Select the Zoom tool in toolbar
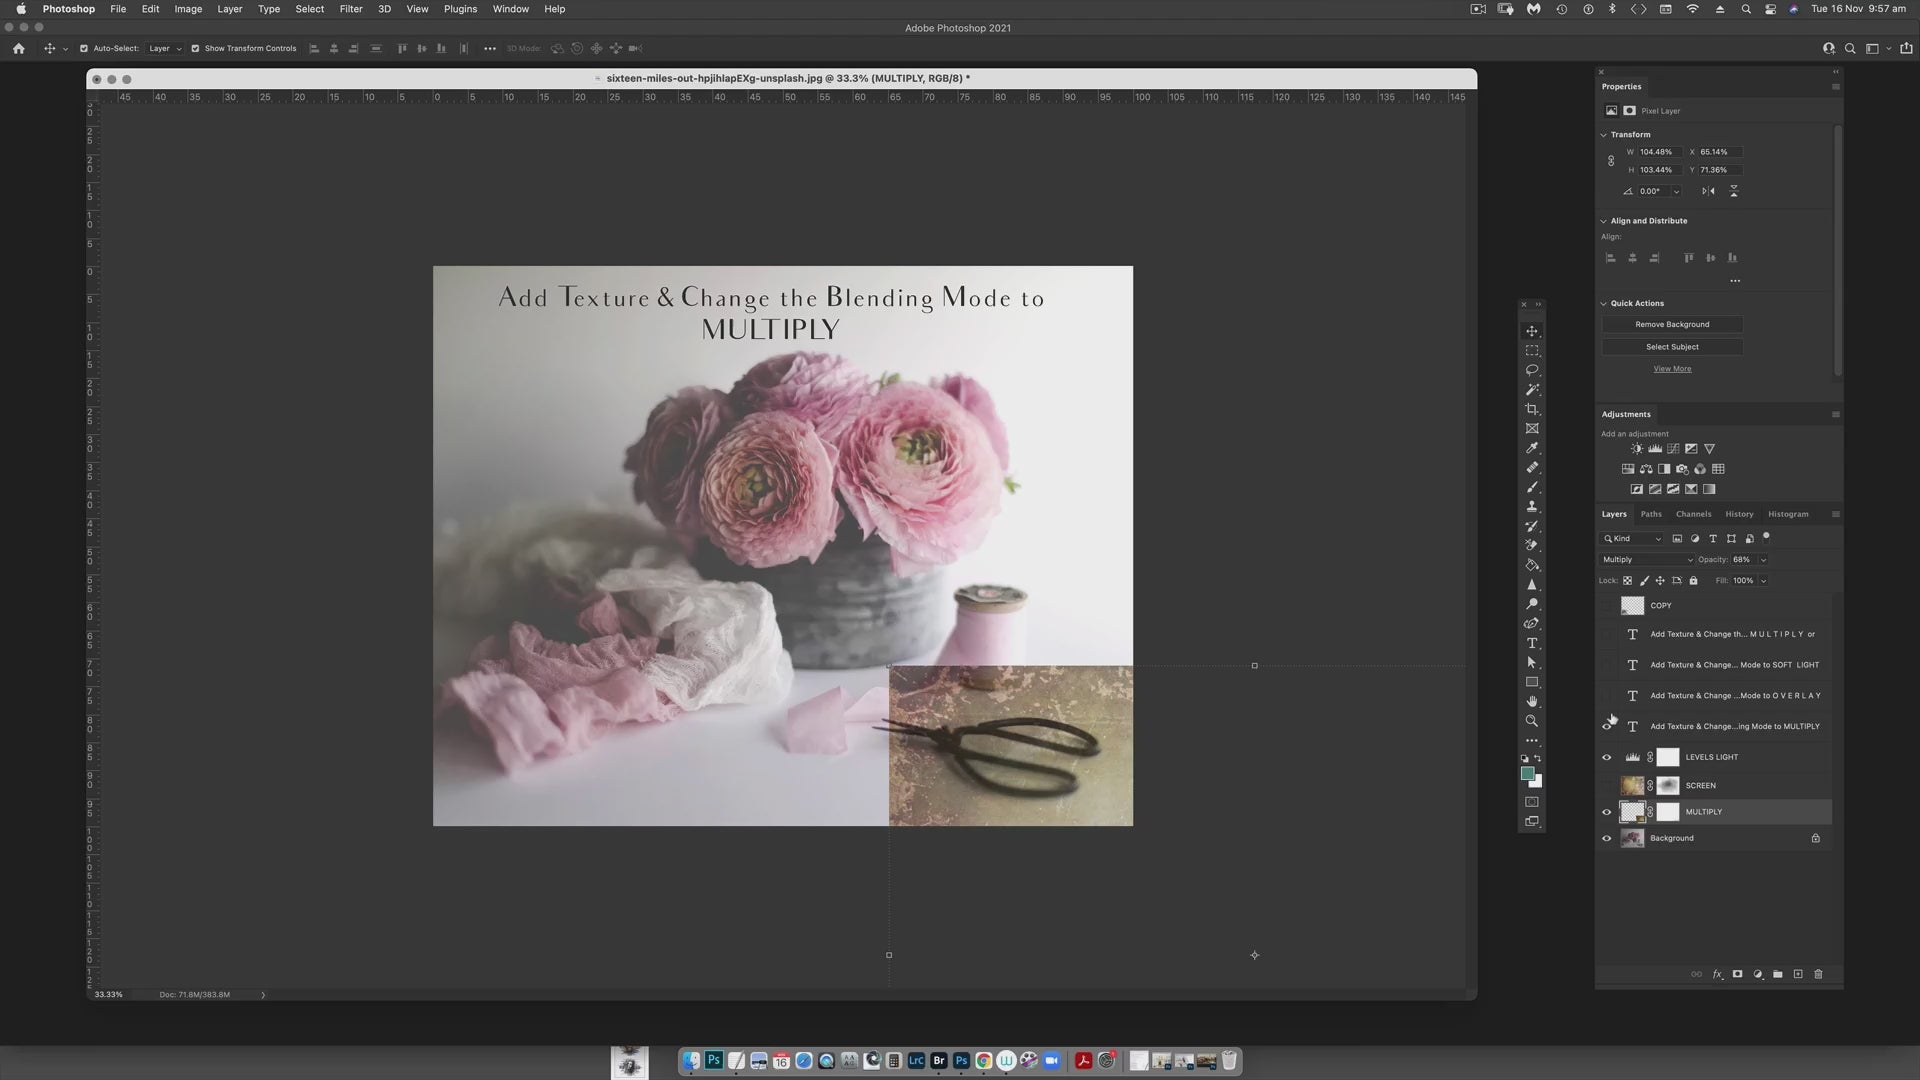 [x=1531, y=721]
